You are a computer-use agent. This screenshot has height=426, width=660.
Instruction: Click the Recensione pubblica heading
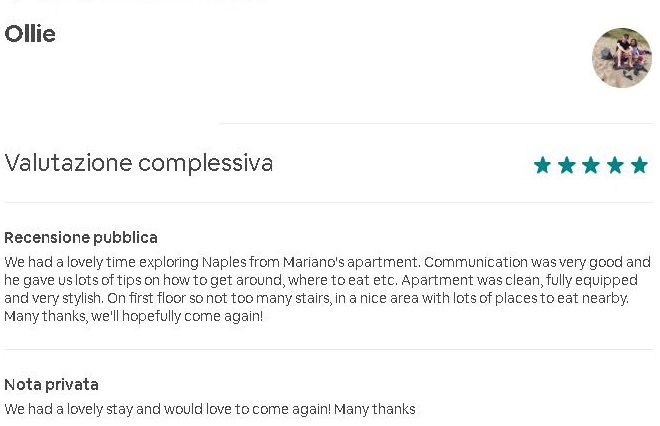click(80, 238)
